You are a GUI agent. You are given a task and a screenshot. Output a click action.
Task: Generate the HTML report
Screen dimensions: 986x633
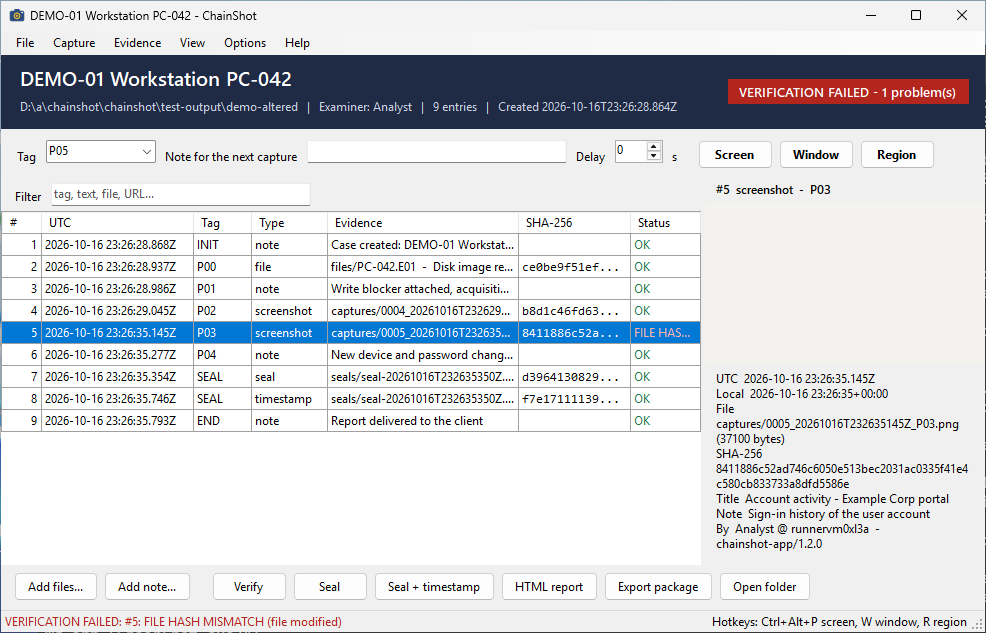(549, 586)
